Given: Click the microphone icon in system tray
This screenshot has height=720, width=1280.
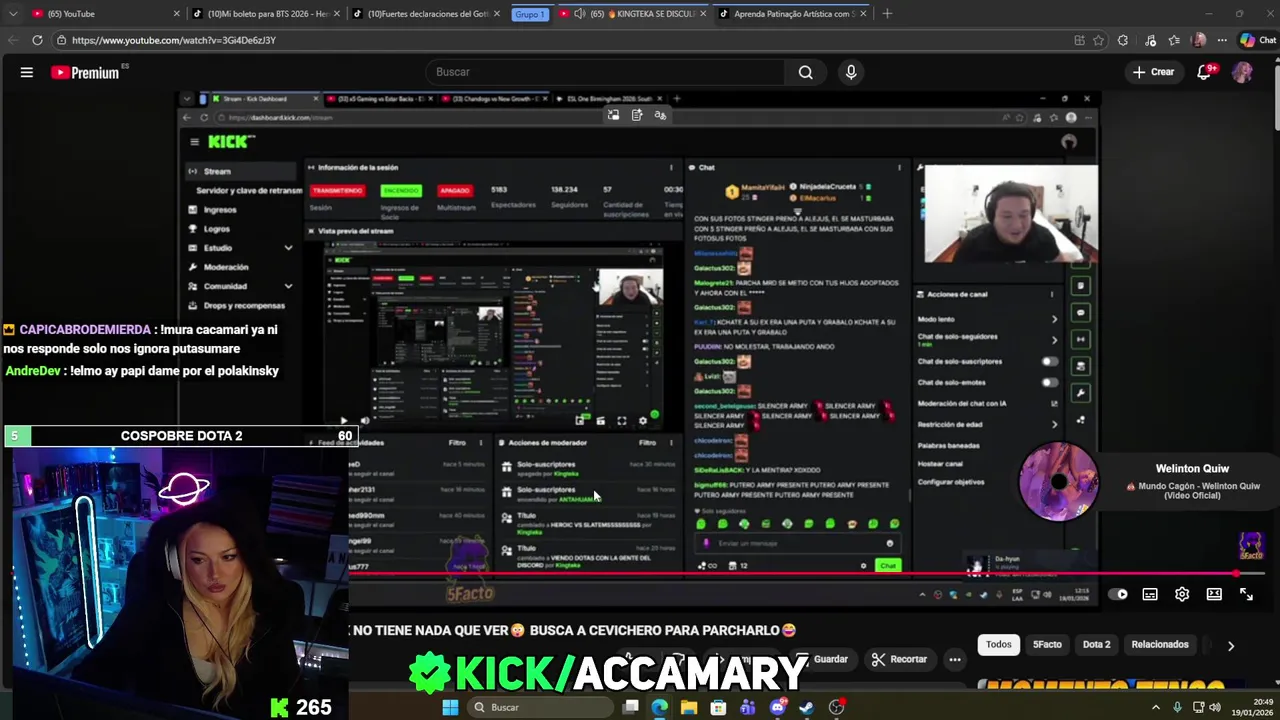Looking at the screenshot, I should point(1175,707).
